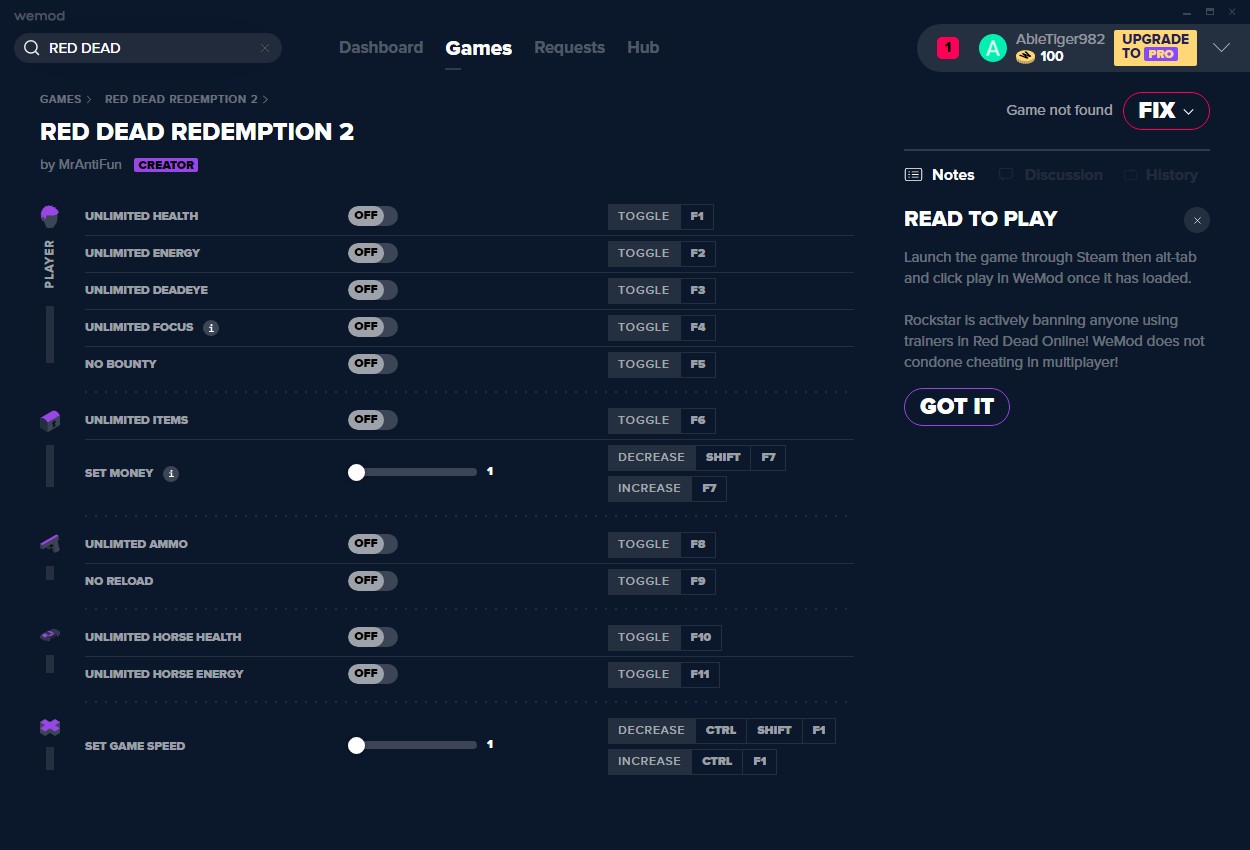
Task: Click Set Money DECREASE button
Action: (651, 457)
